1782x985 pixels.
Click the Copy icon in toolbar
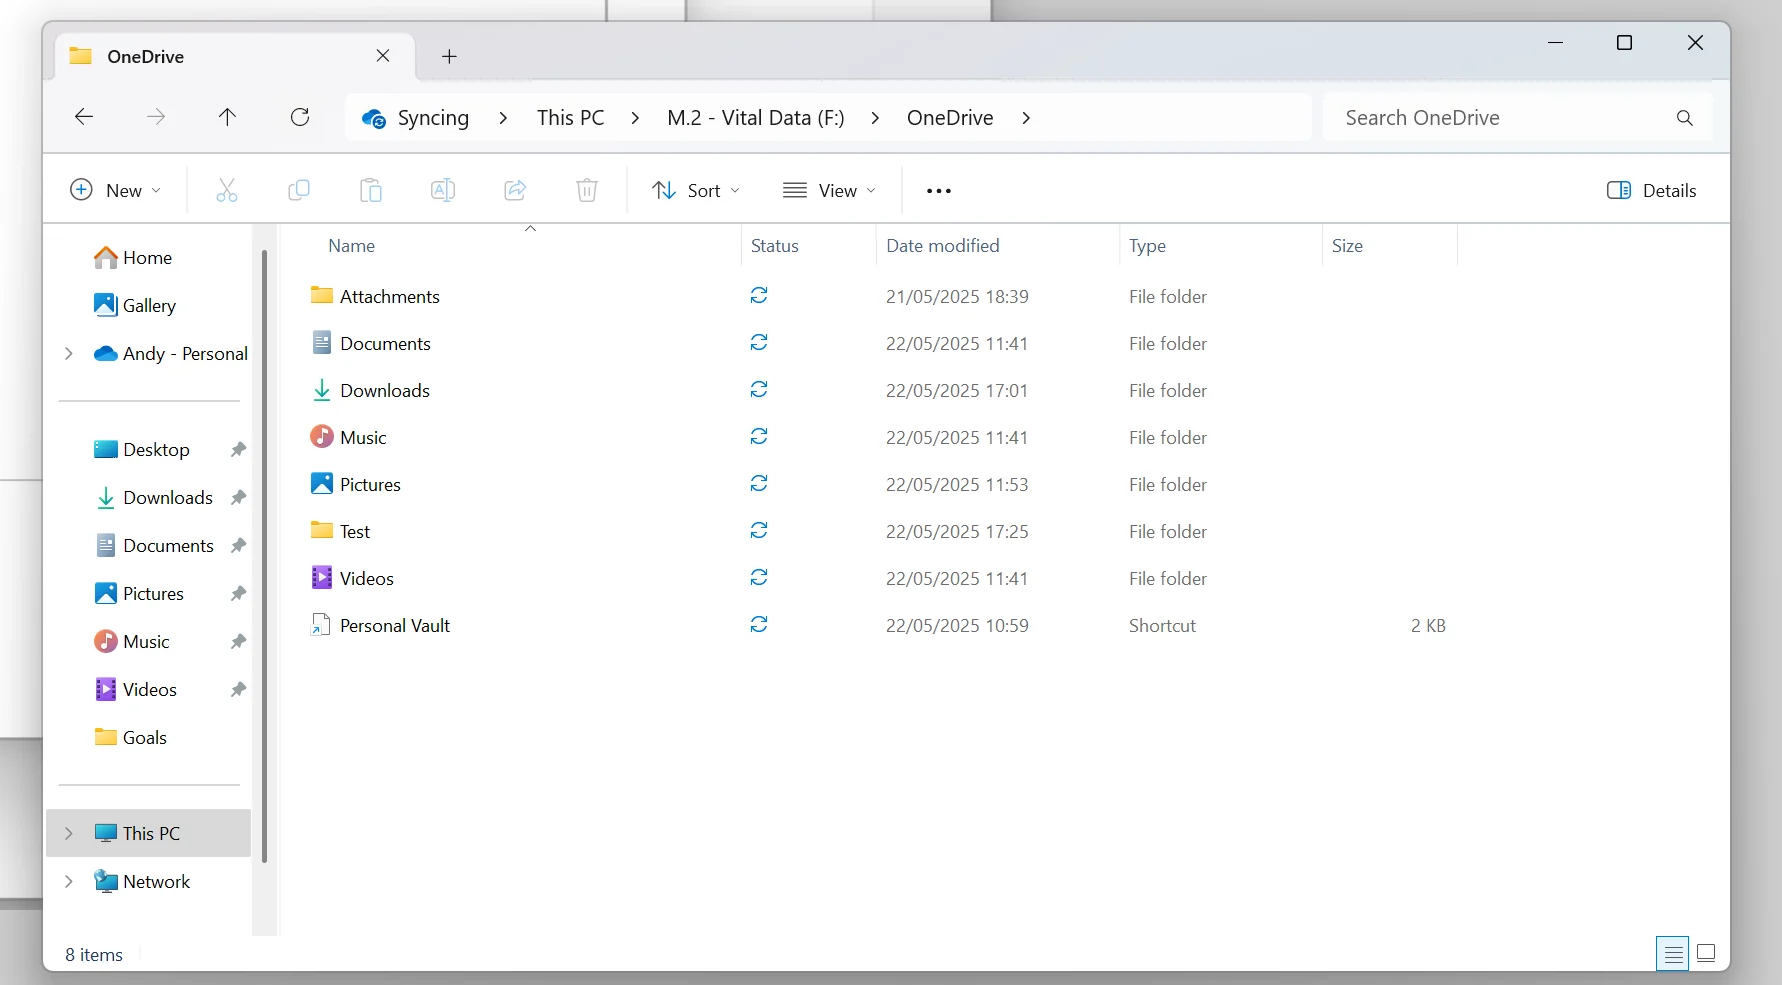298,190
